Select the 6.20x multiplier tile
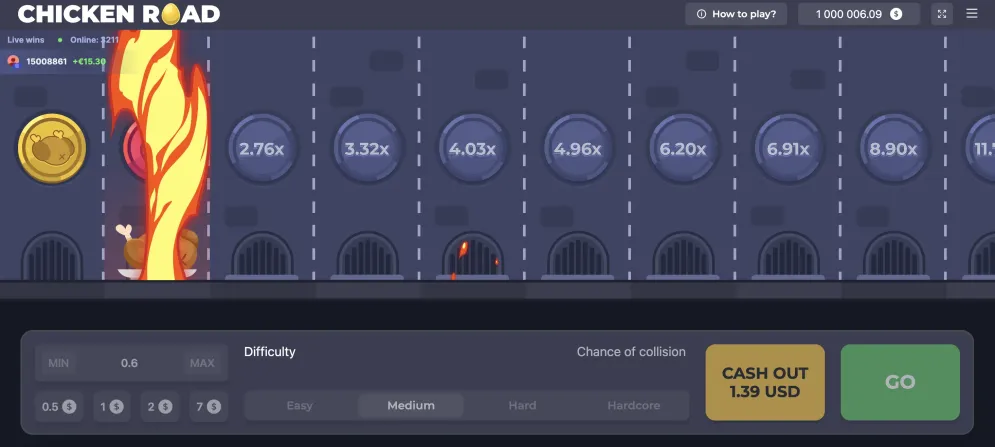Screen dimensions: 995x447 point(683,149)
